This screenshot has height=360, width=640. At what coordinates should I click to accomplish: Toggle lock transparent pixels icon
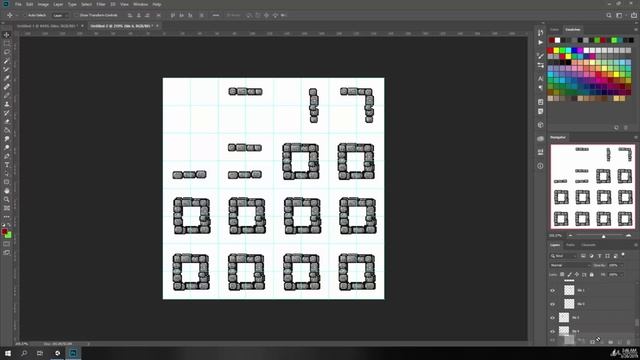click(x=562, y=275)
